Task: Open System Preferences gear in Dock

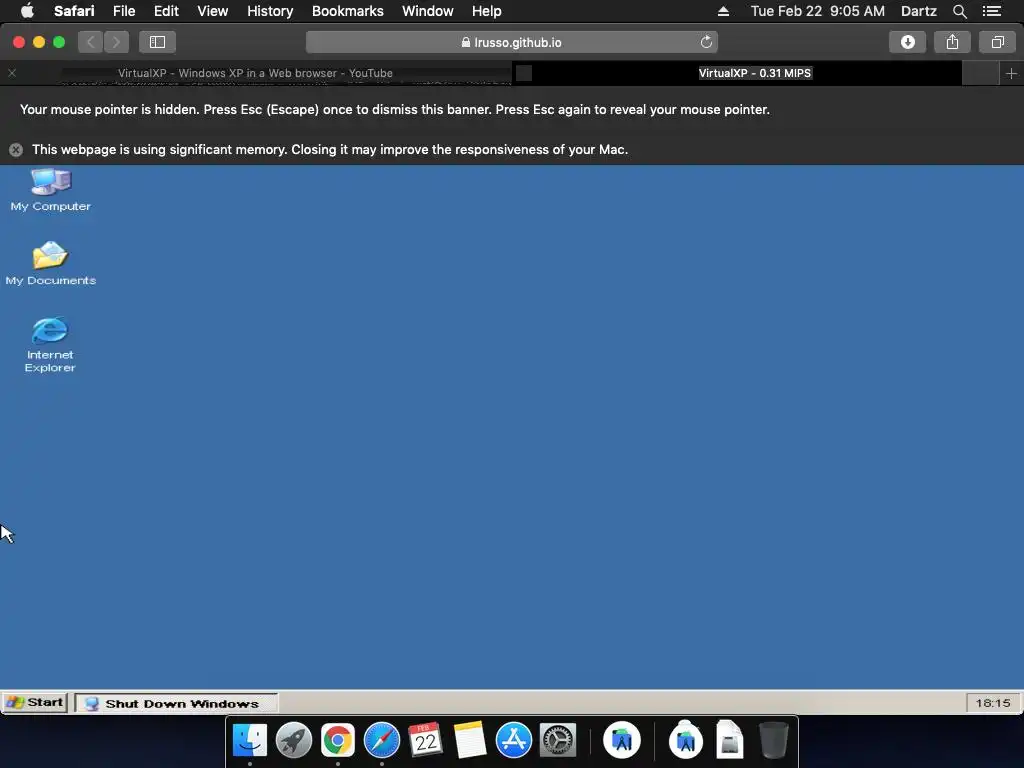Action: coord(558,740)
